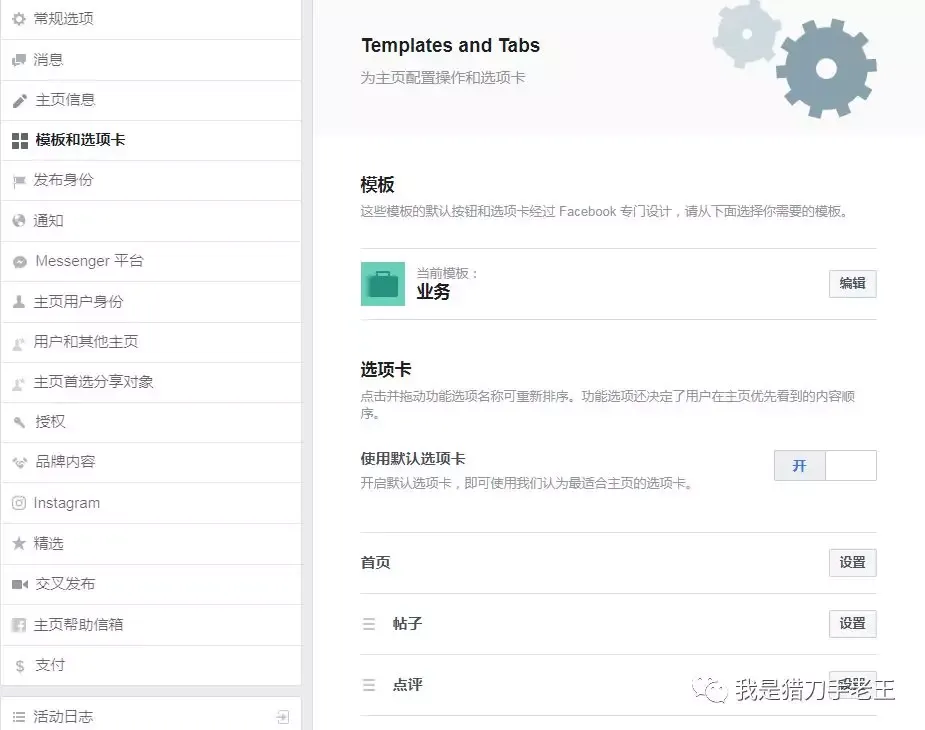Click 设置 button for 首页 tab
925x730 pixels.
coord(852,563)
